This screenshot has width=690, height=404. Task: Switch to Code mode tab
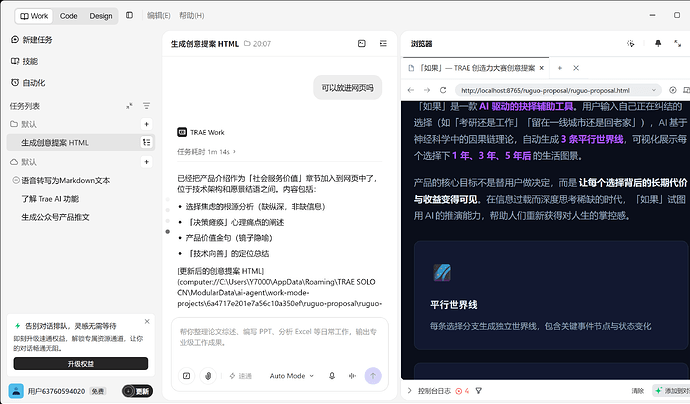point(68,16)
